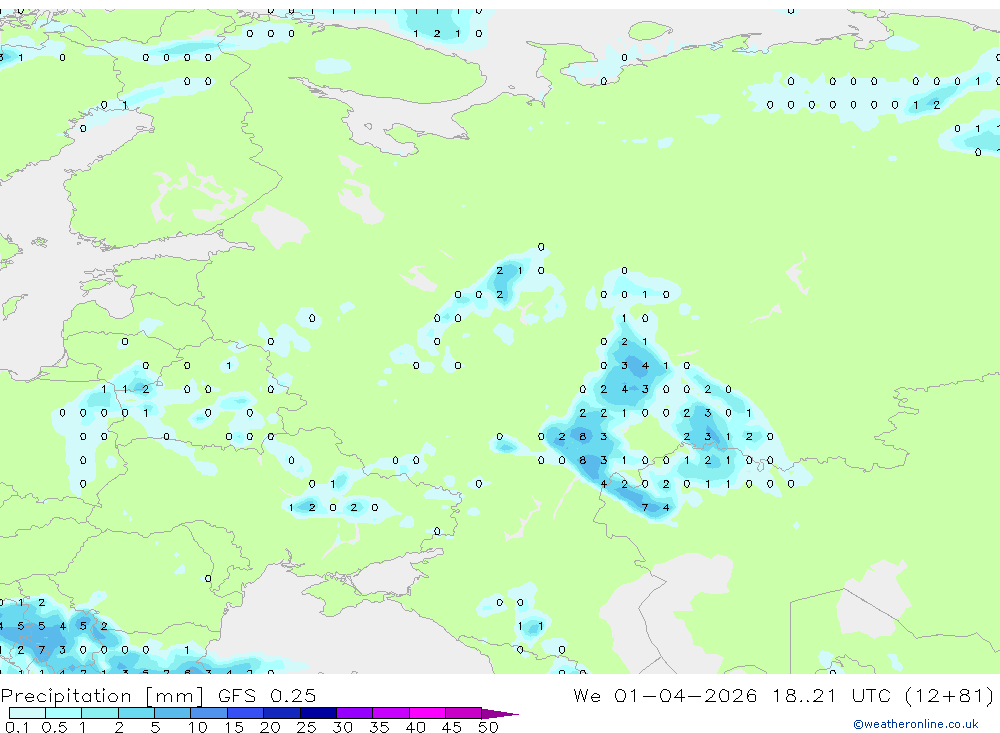Pick the palest cyan legend swatch, 0.1–0.5 mm
This screenshot has width=1000, height=733.
tap(27, 713)
